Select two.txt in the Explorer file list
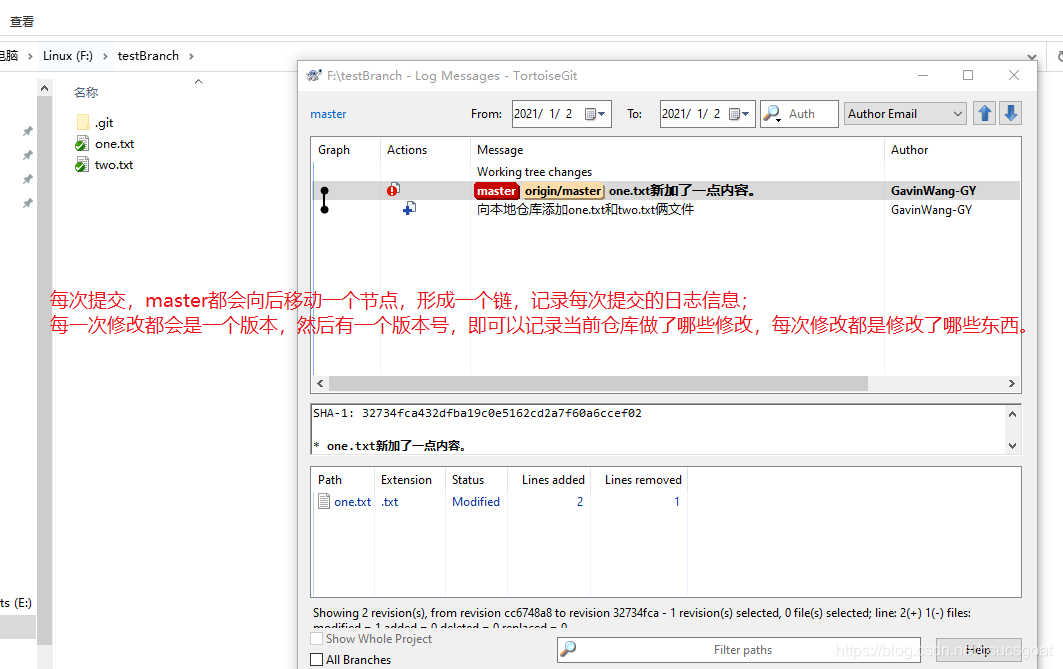This screenshot has width=1063, height=669. tap(104, 165)
